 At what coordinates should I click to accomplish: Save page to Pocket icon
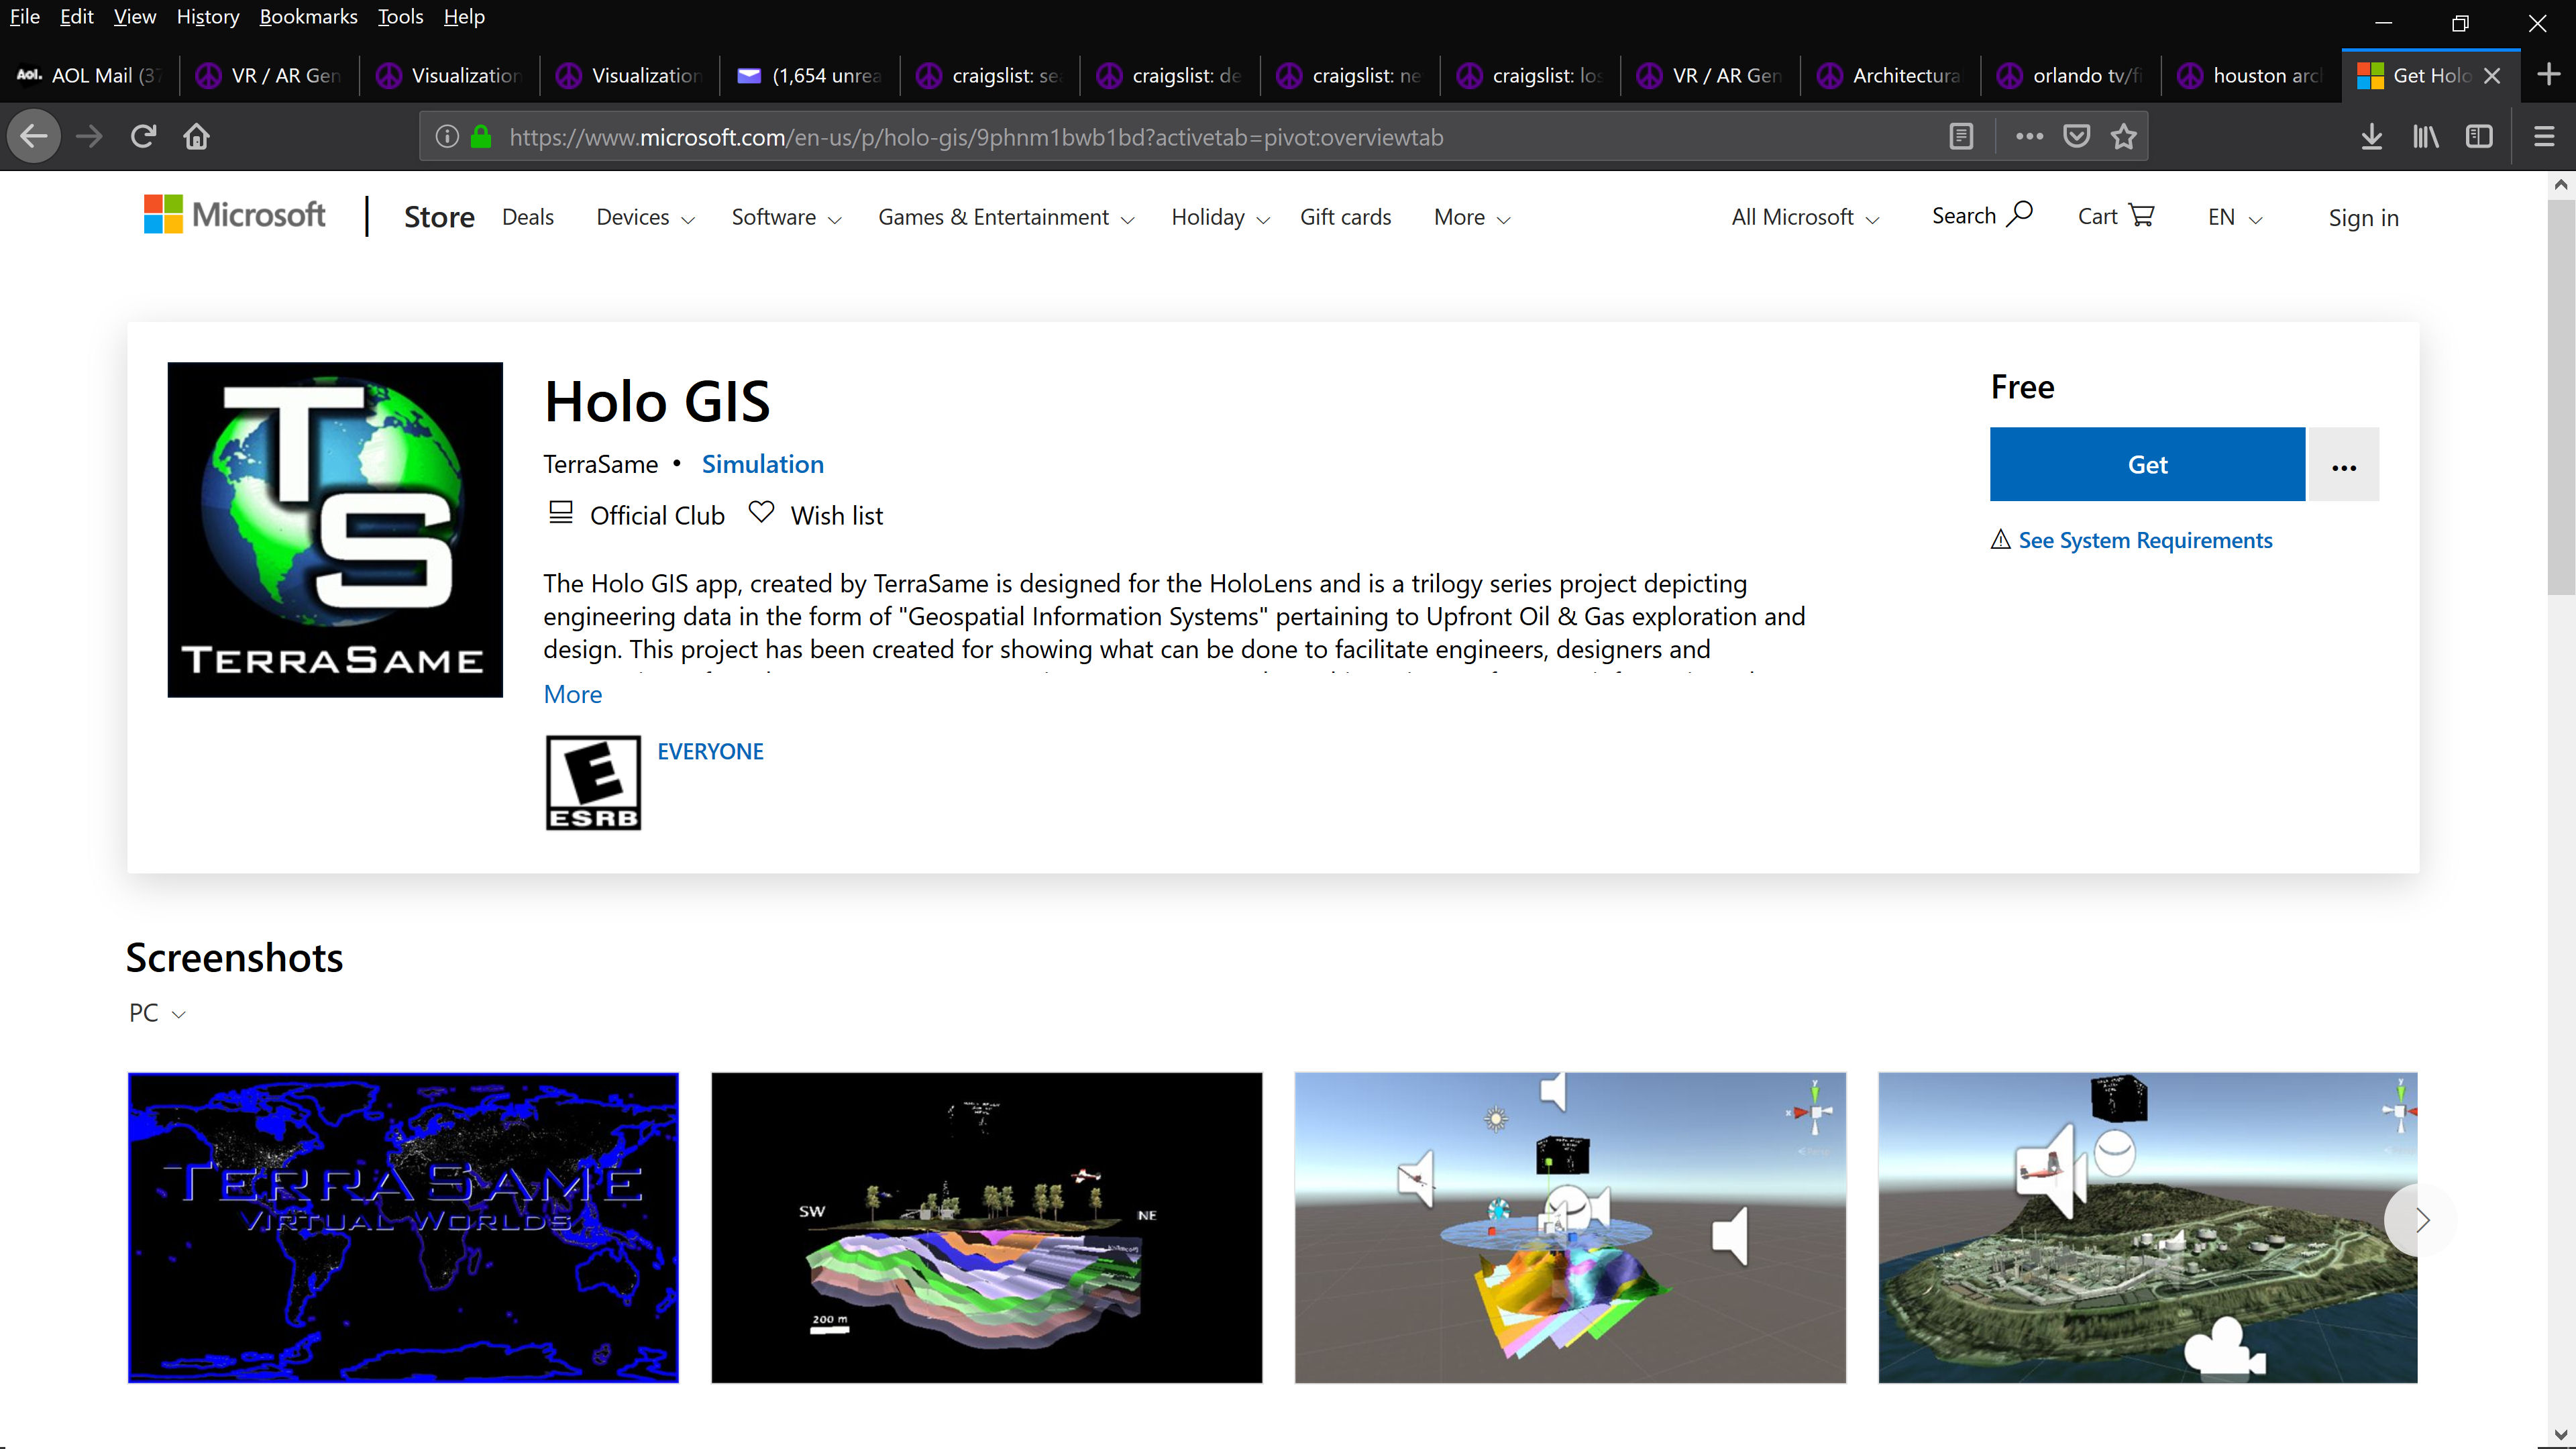coord(2076,136)
